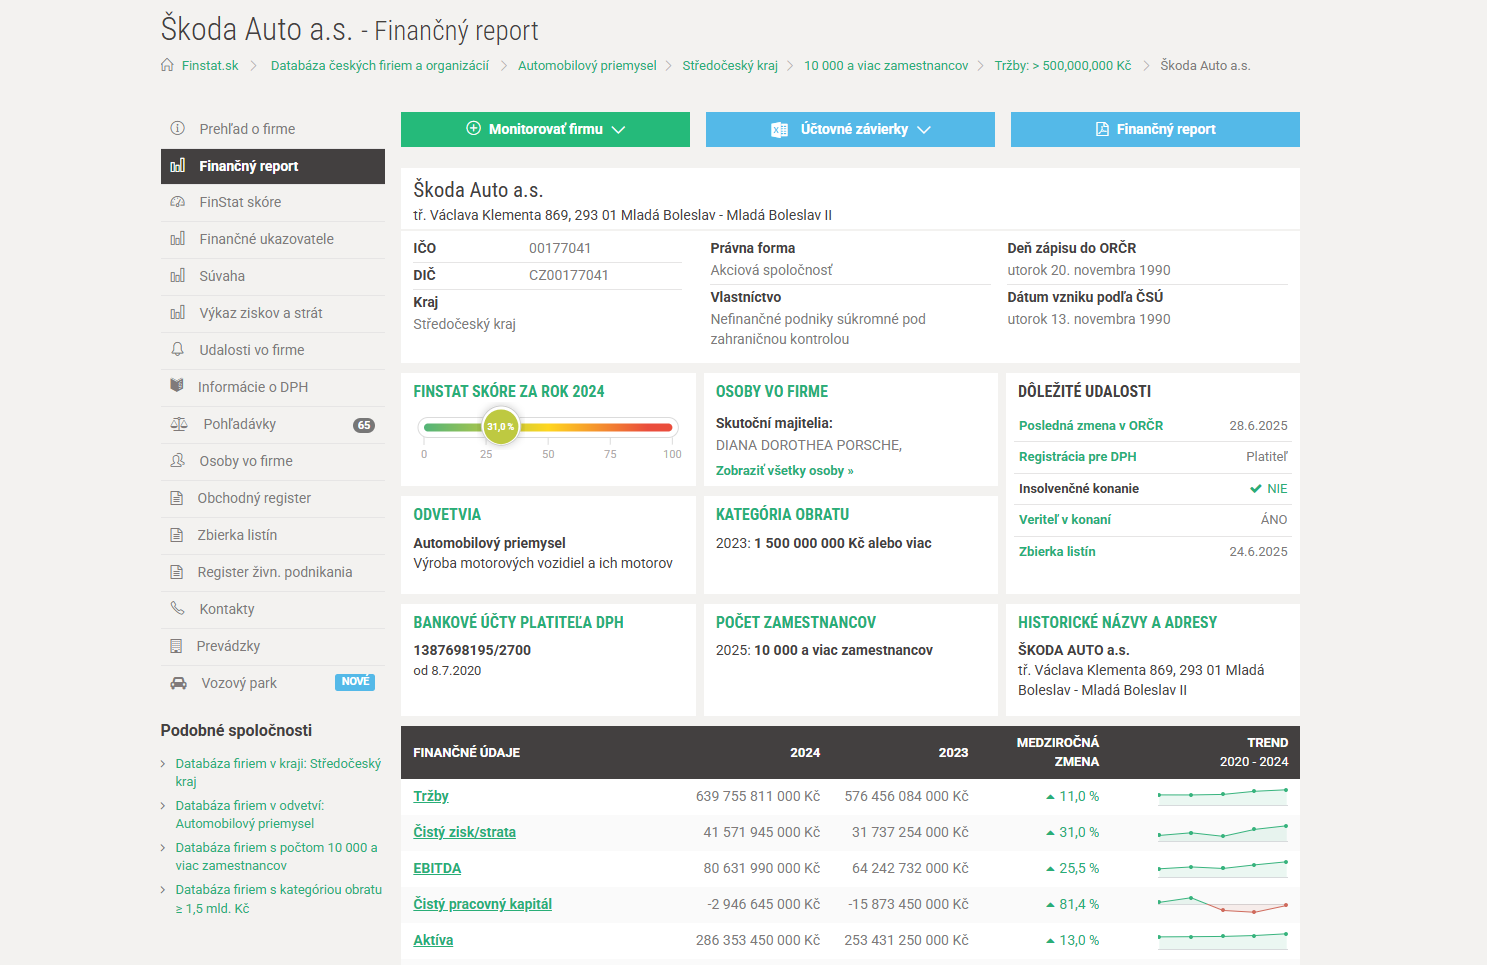Expand the Monitorovať firmu dropdown

click(x=545, y=129)
